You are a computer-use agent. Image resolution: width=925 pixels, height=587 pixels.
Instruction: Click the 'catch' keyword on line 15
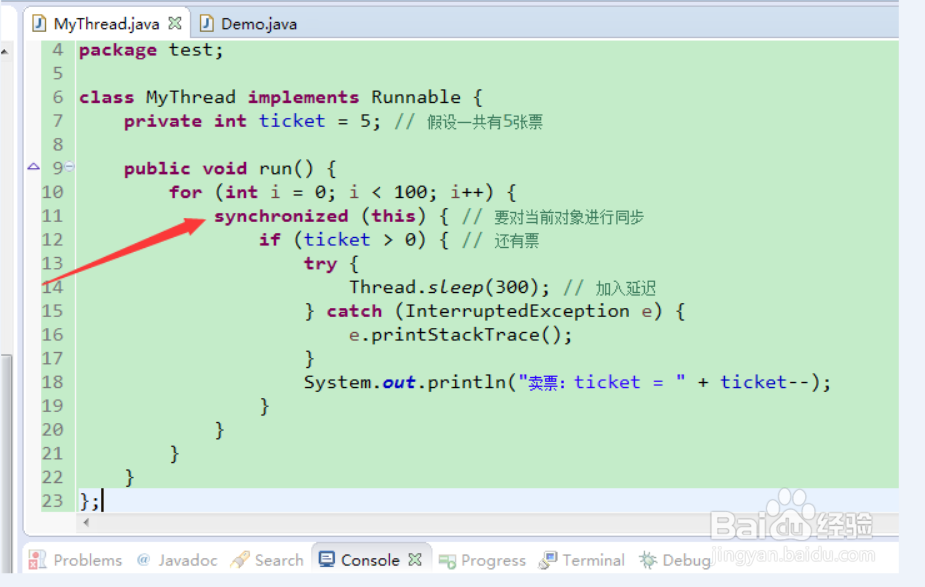point(355,311)
